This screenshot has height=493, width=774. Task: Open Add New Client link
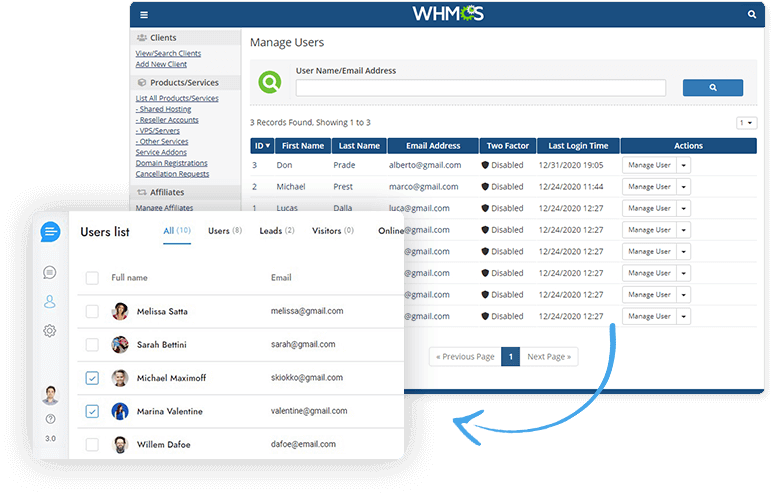pyautogui.click(x=161, y=64)
